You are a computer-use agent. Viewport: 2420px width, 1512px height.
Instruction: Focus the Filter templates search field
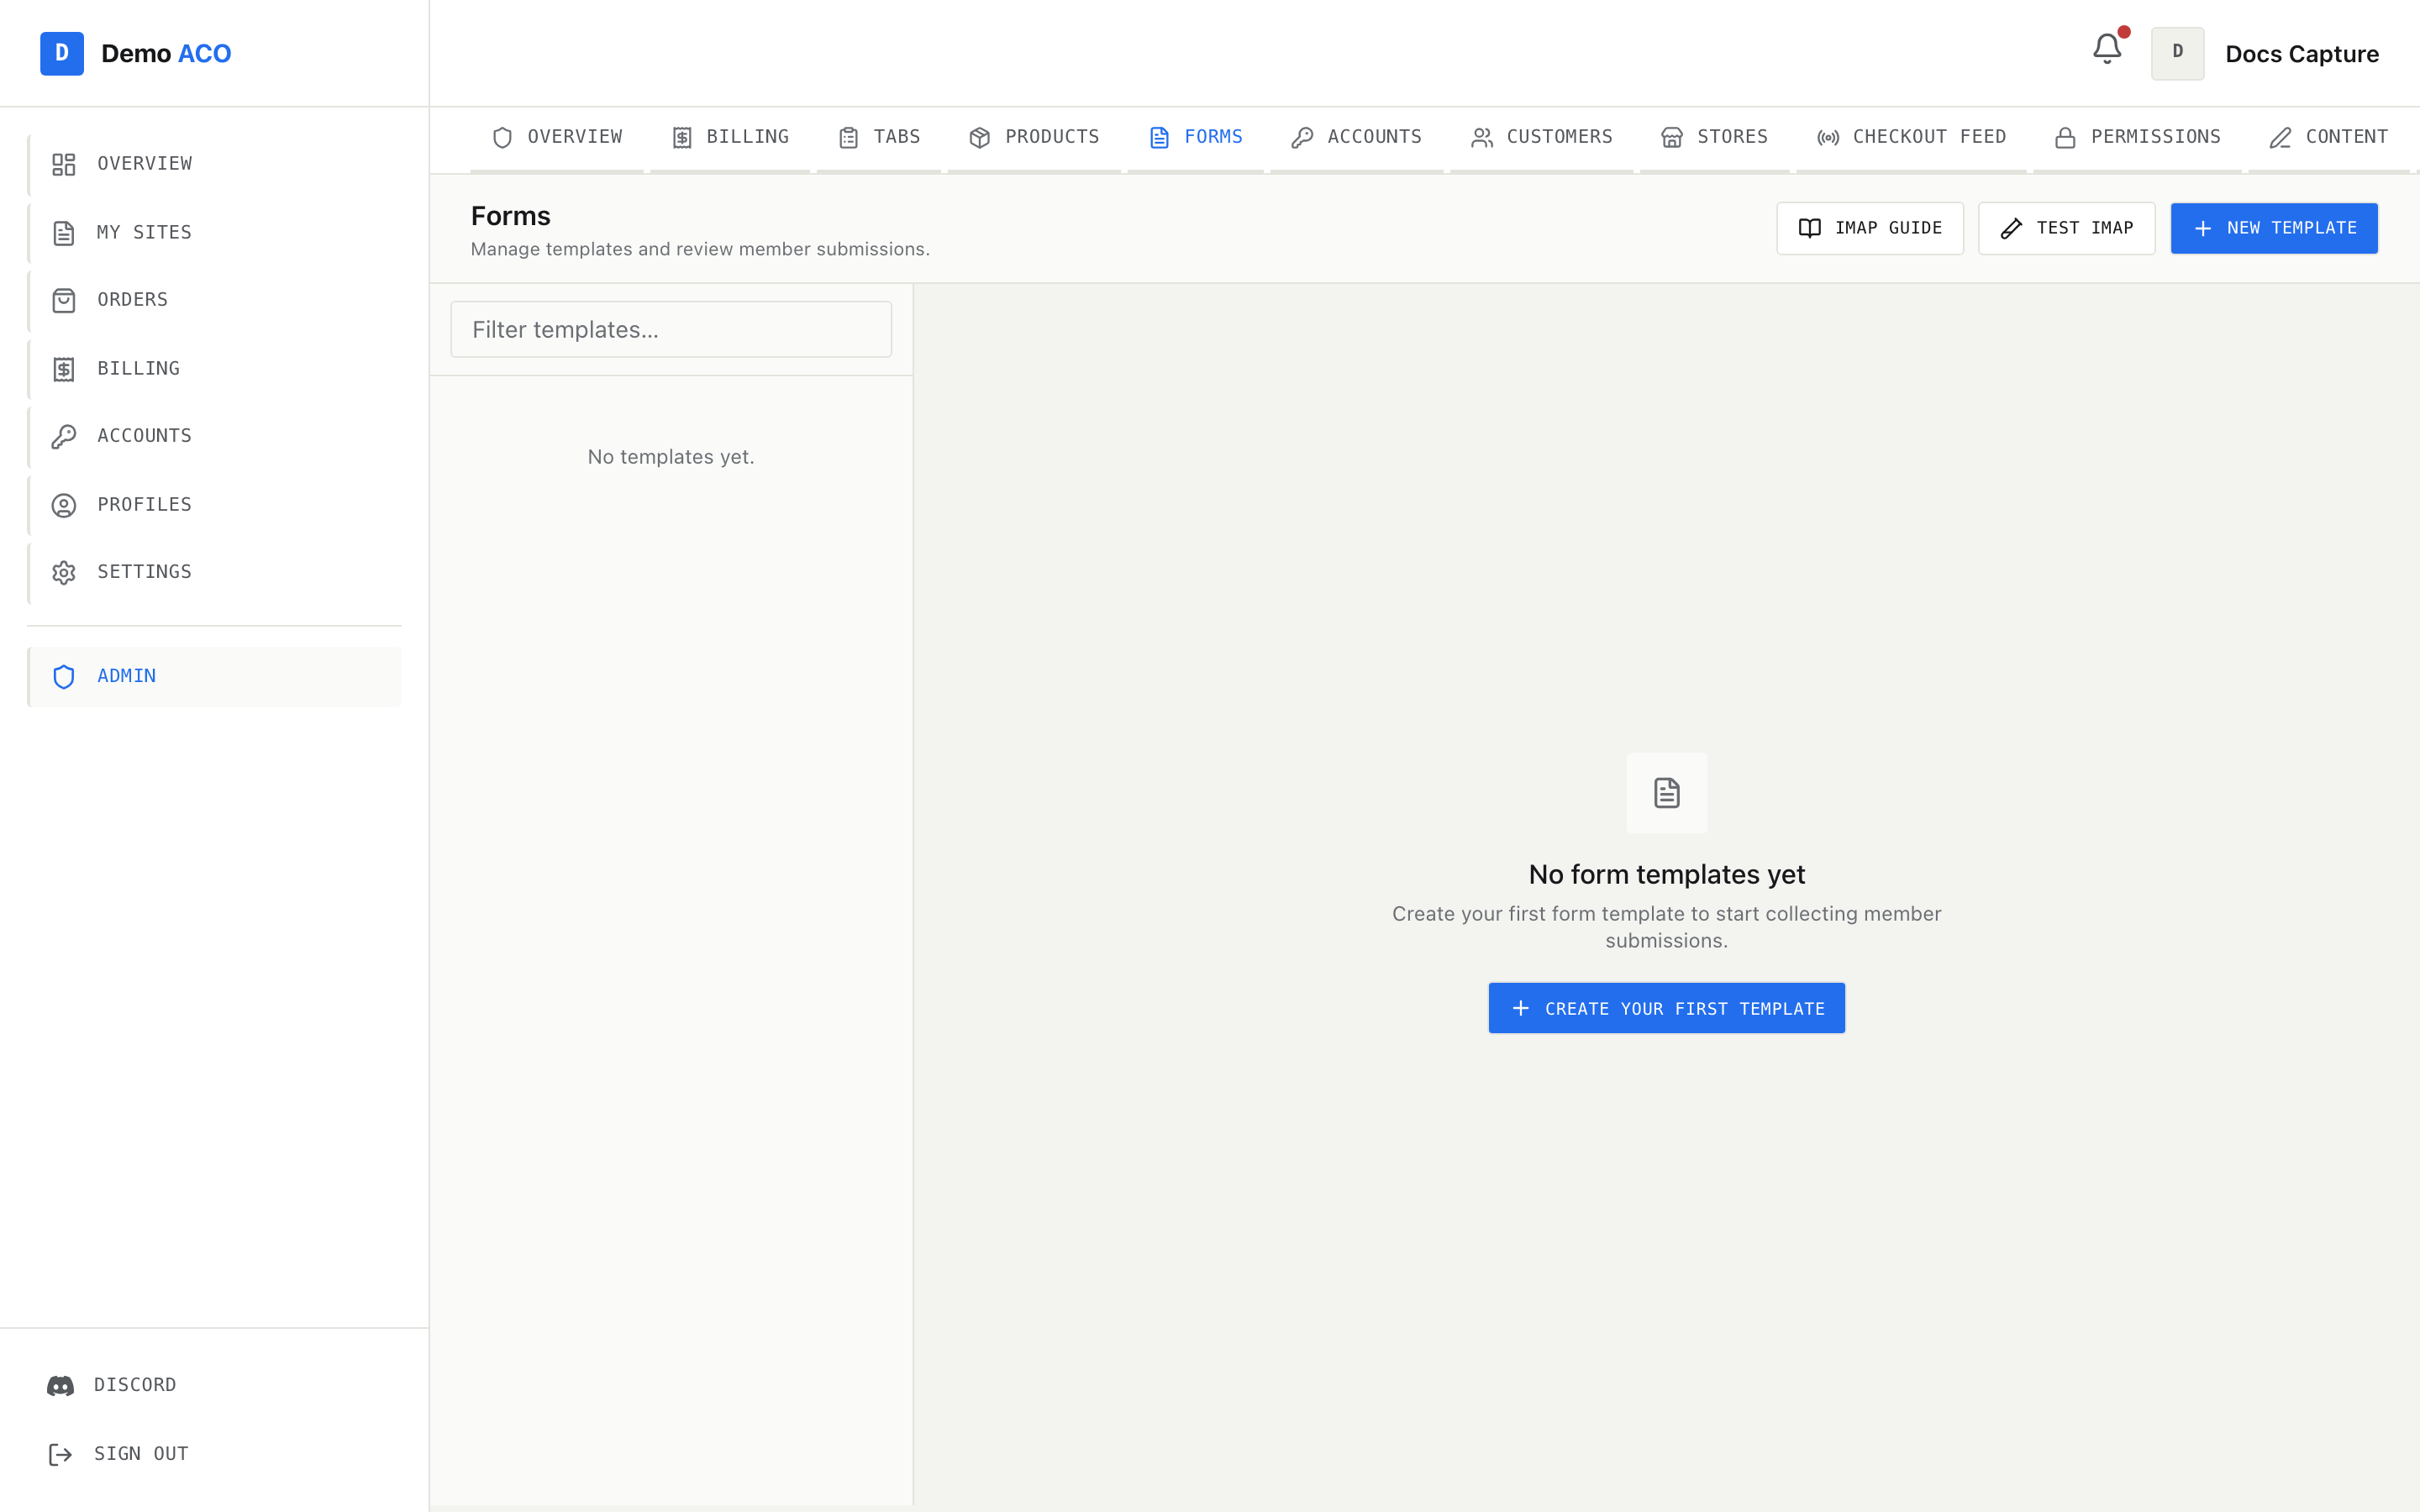tap(671, 329)
